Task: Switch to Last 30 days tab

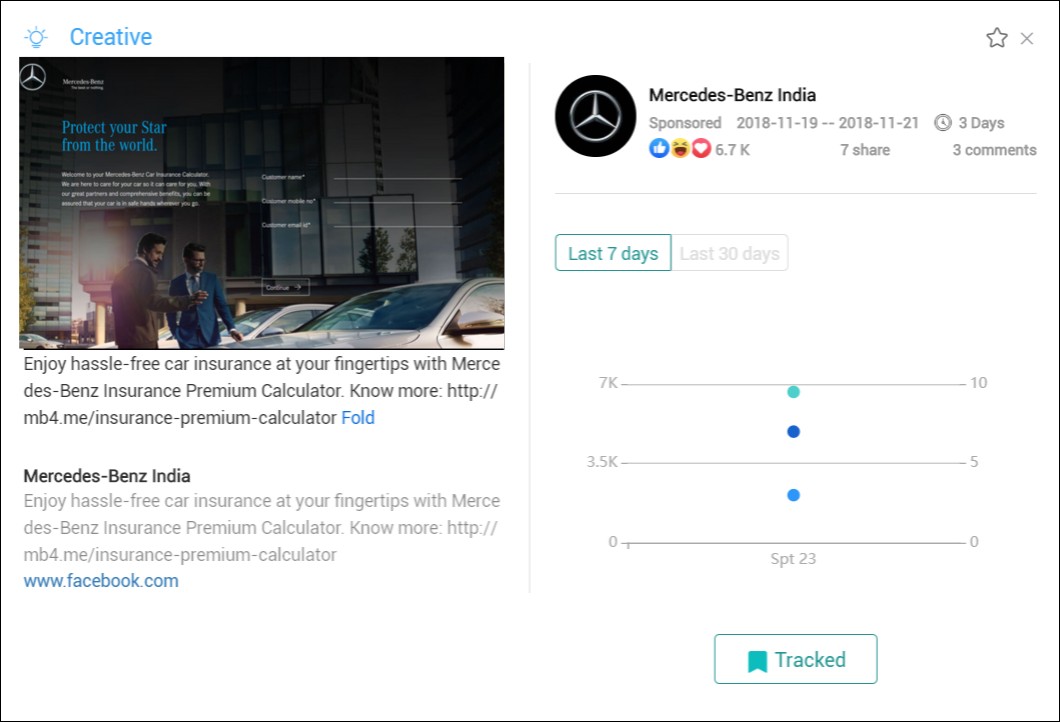Action: (x=729, y=253)
